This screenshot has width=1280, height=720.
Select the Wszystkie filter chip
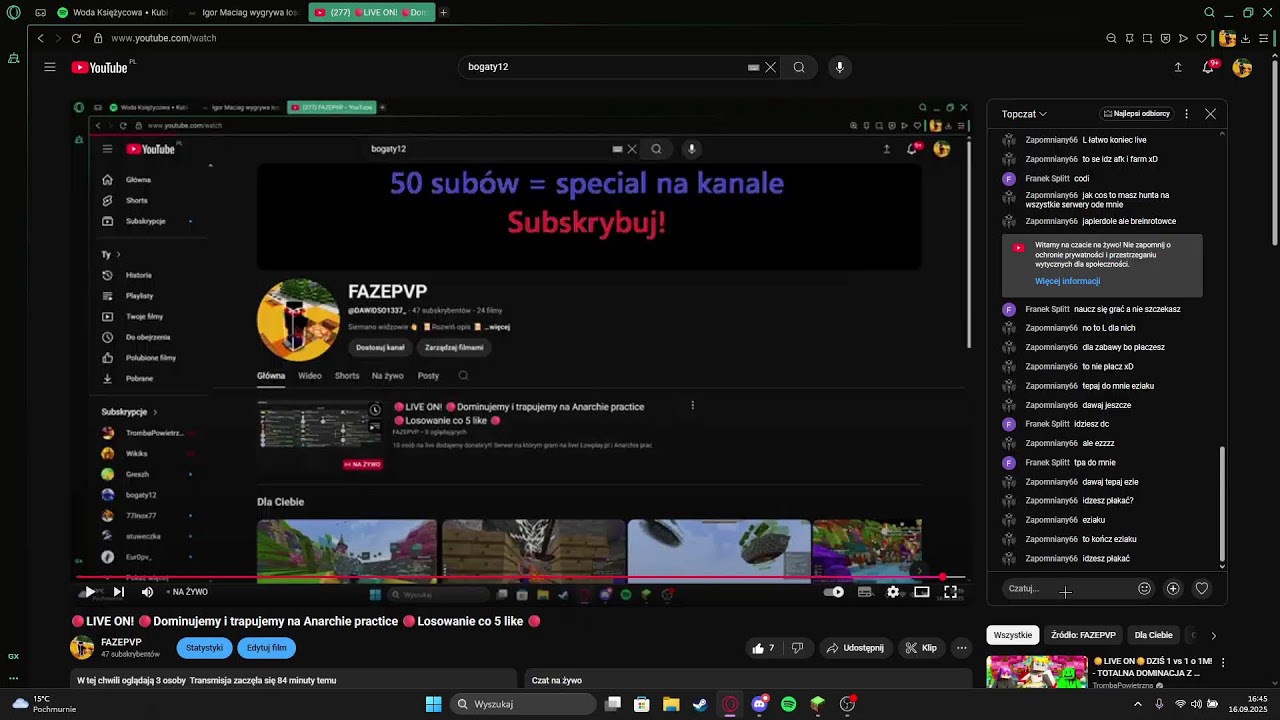(x=1012, y=635)
